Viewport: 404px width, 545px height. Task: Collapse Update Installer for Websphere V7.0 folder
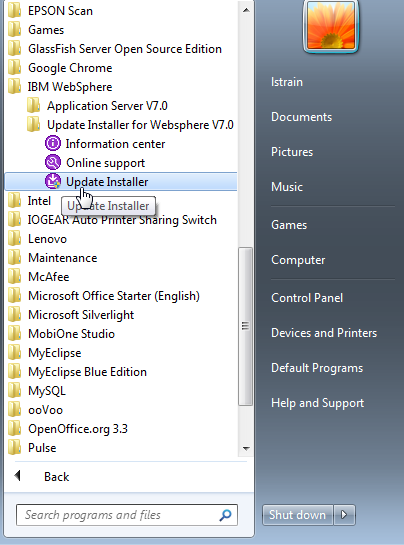(x=140, y=125)
